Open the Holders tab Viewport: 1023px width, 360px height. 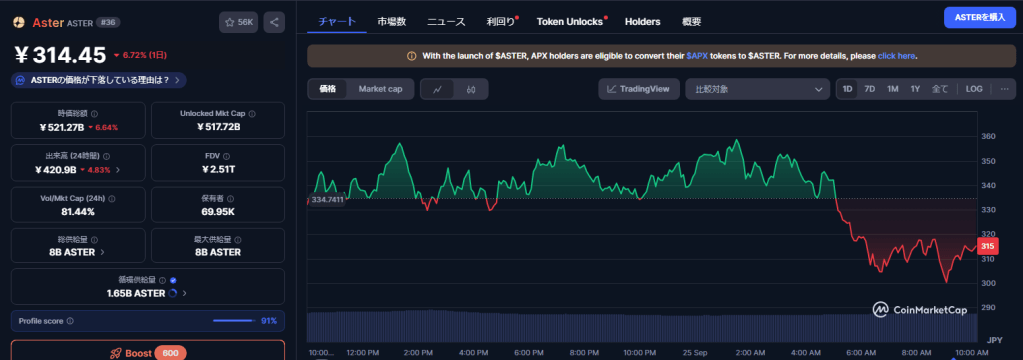tap(643, 22)
